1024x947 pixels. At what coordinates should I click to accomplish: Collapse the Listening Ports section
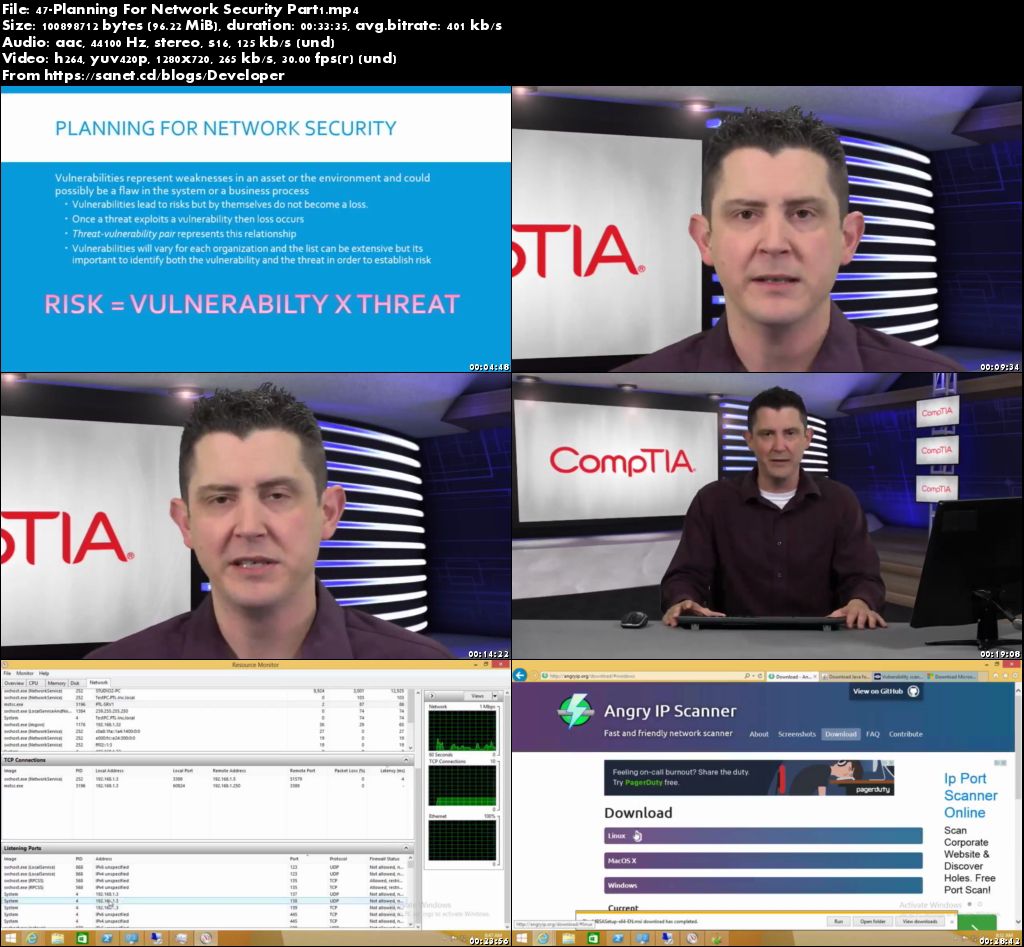coord(406,848)
